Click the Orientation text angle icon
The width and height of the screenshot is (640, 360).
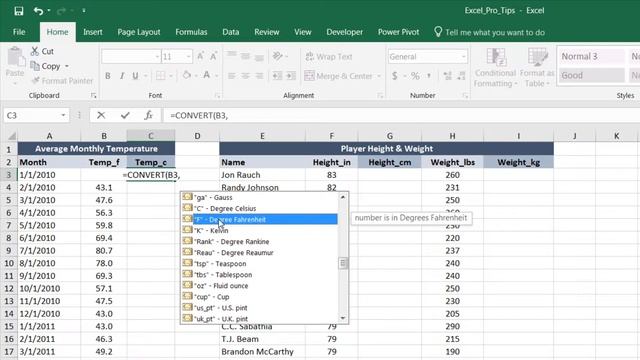[x=278, y=56]
